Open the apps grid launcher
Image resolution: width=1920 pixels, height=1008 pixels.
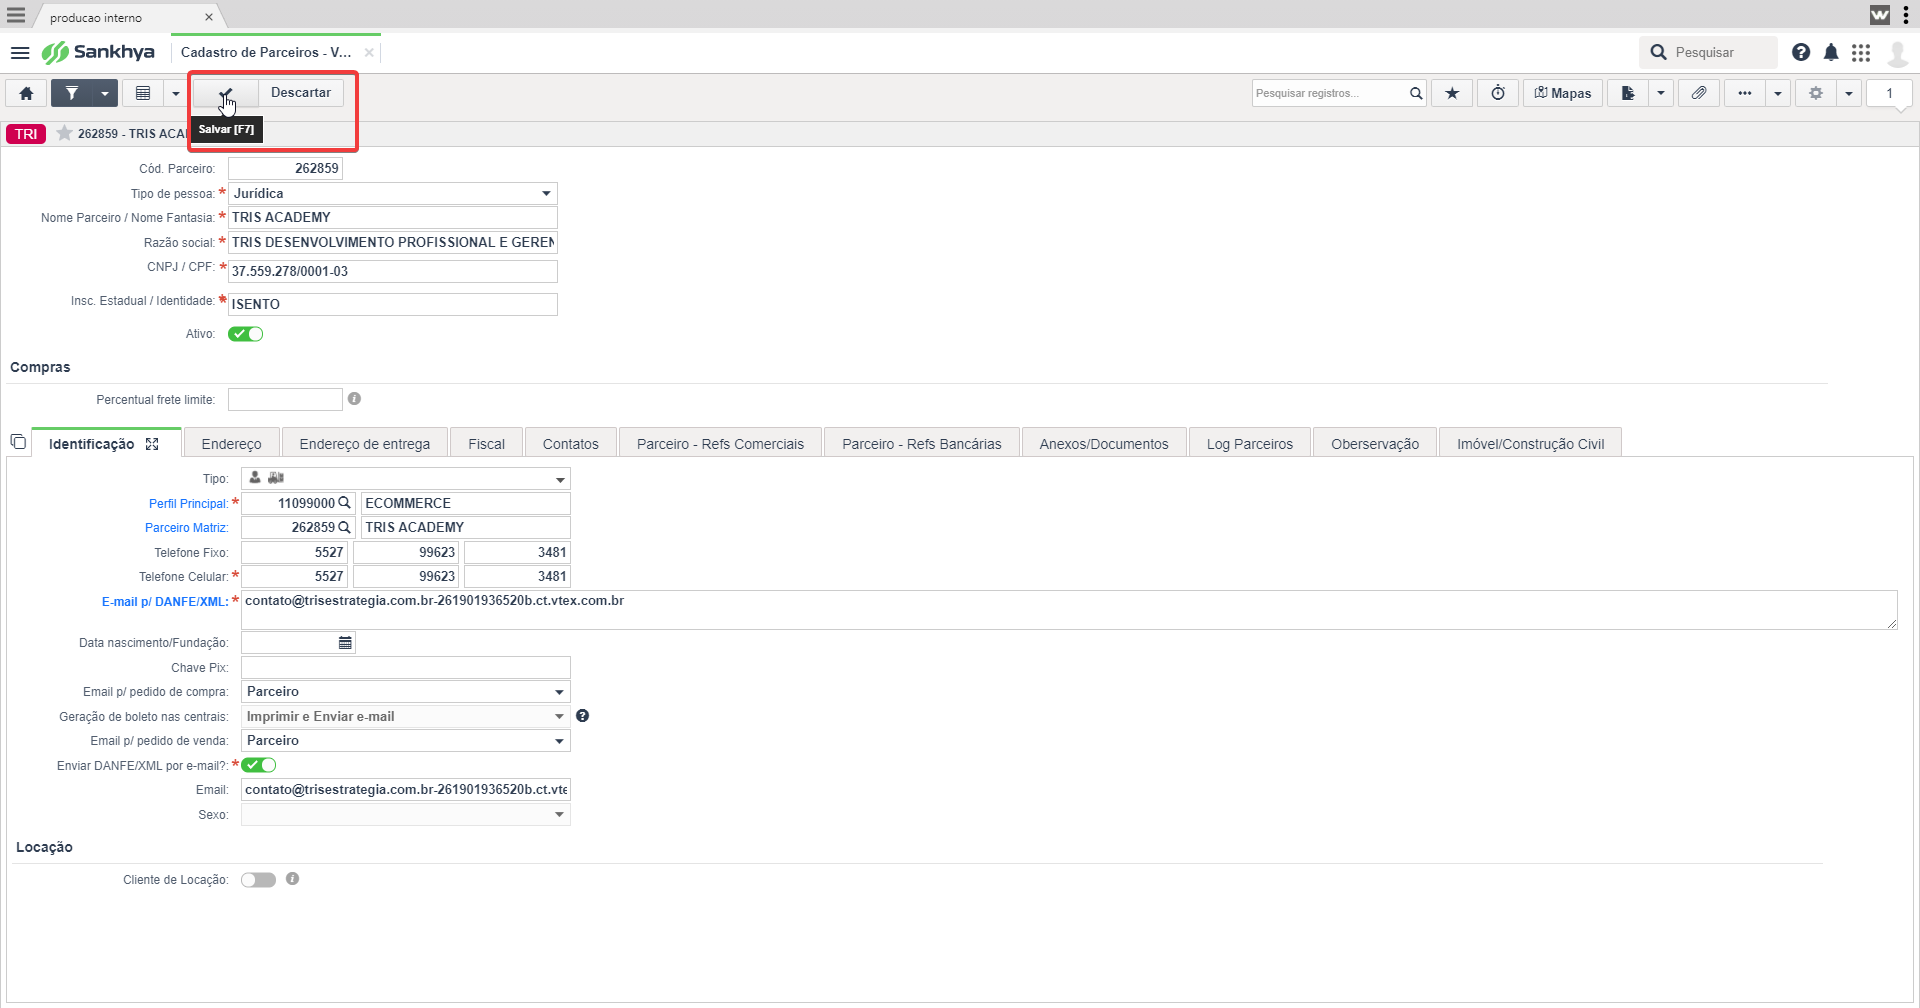[x=1861, y=52]
